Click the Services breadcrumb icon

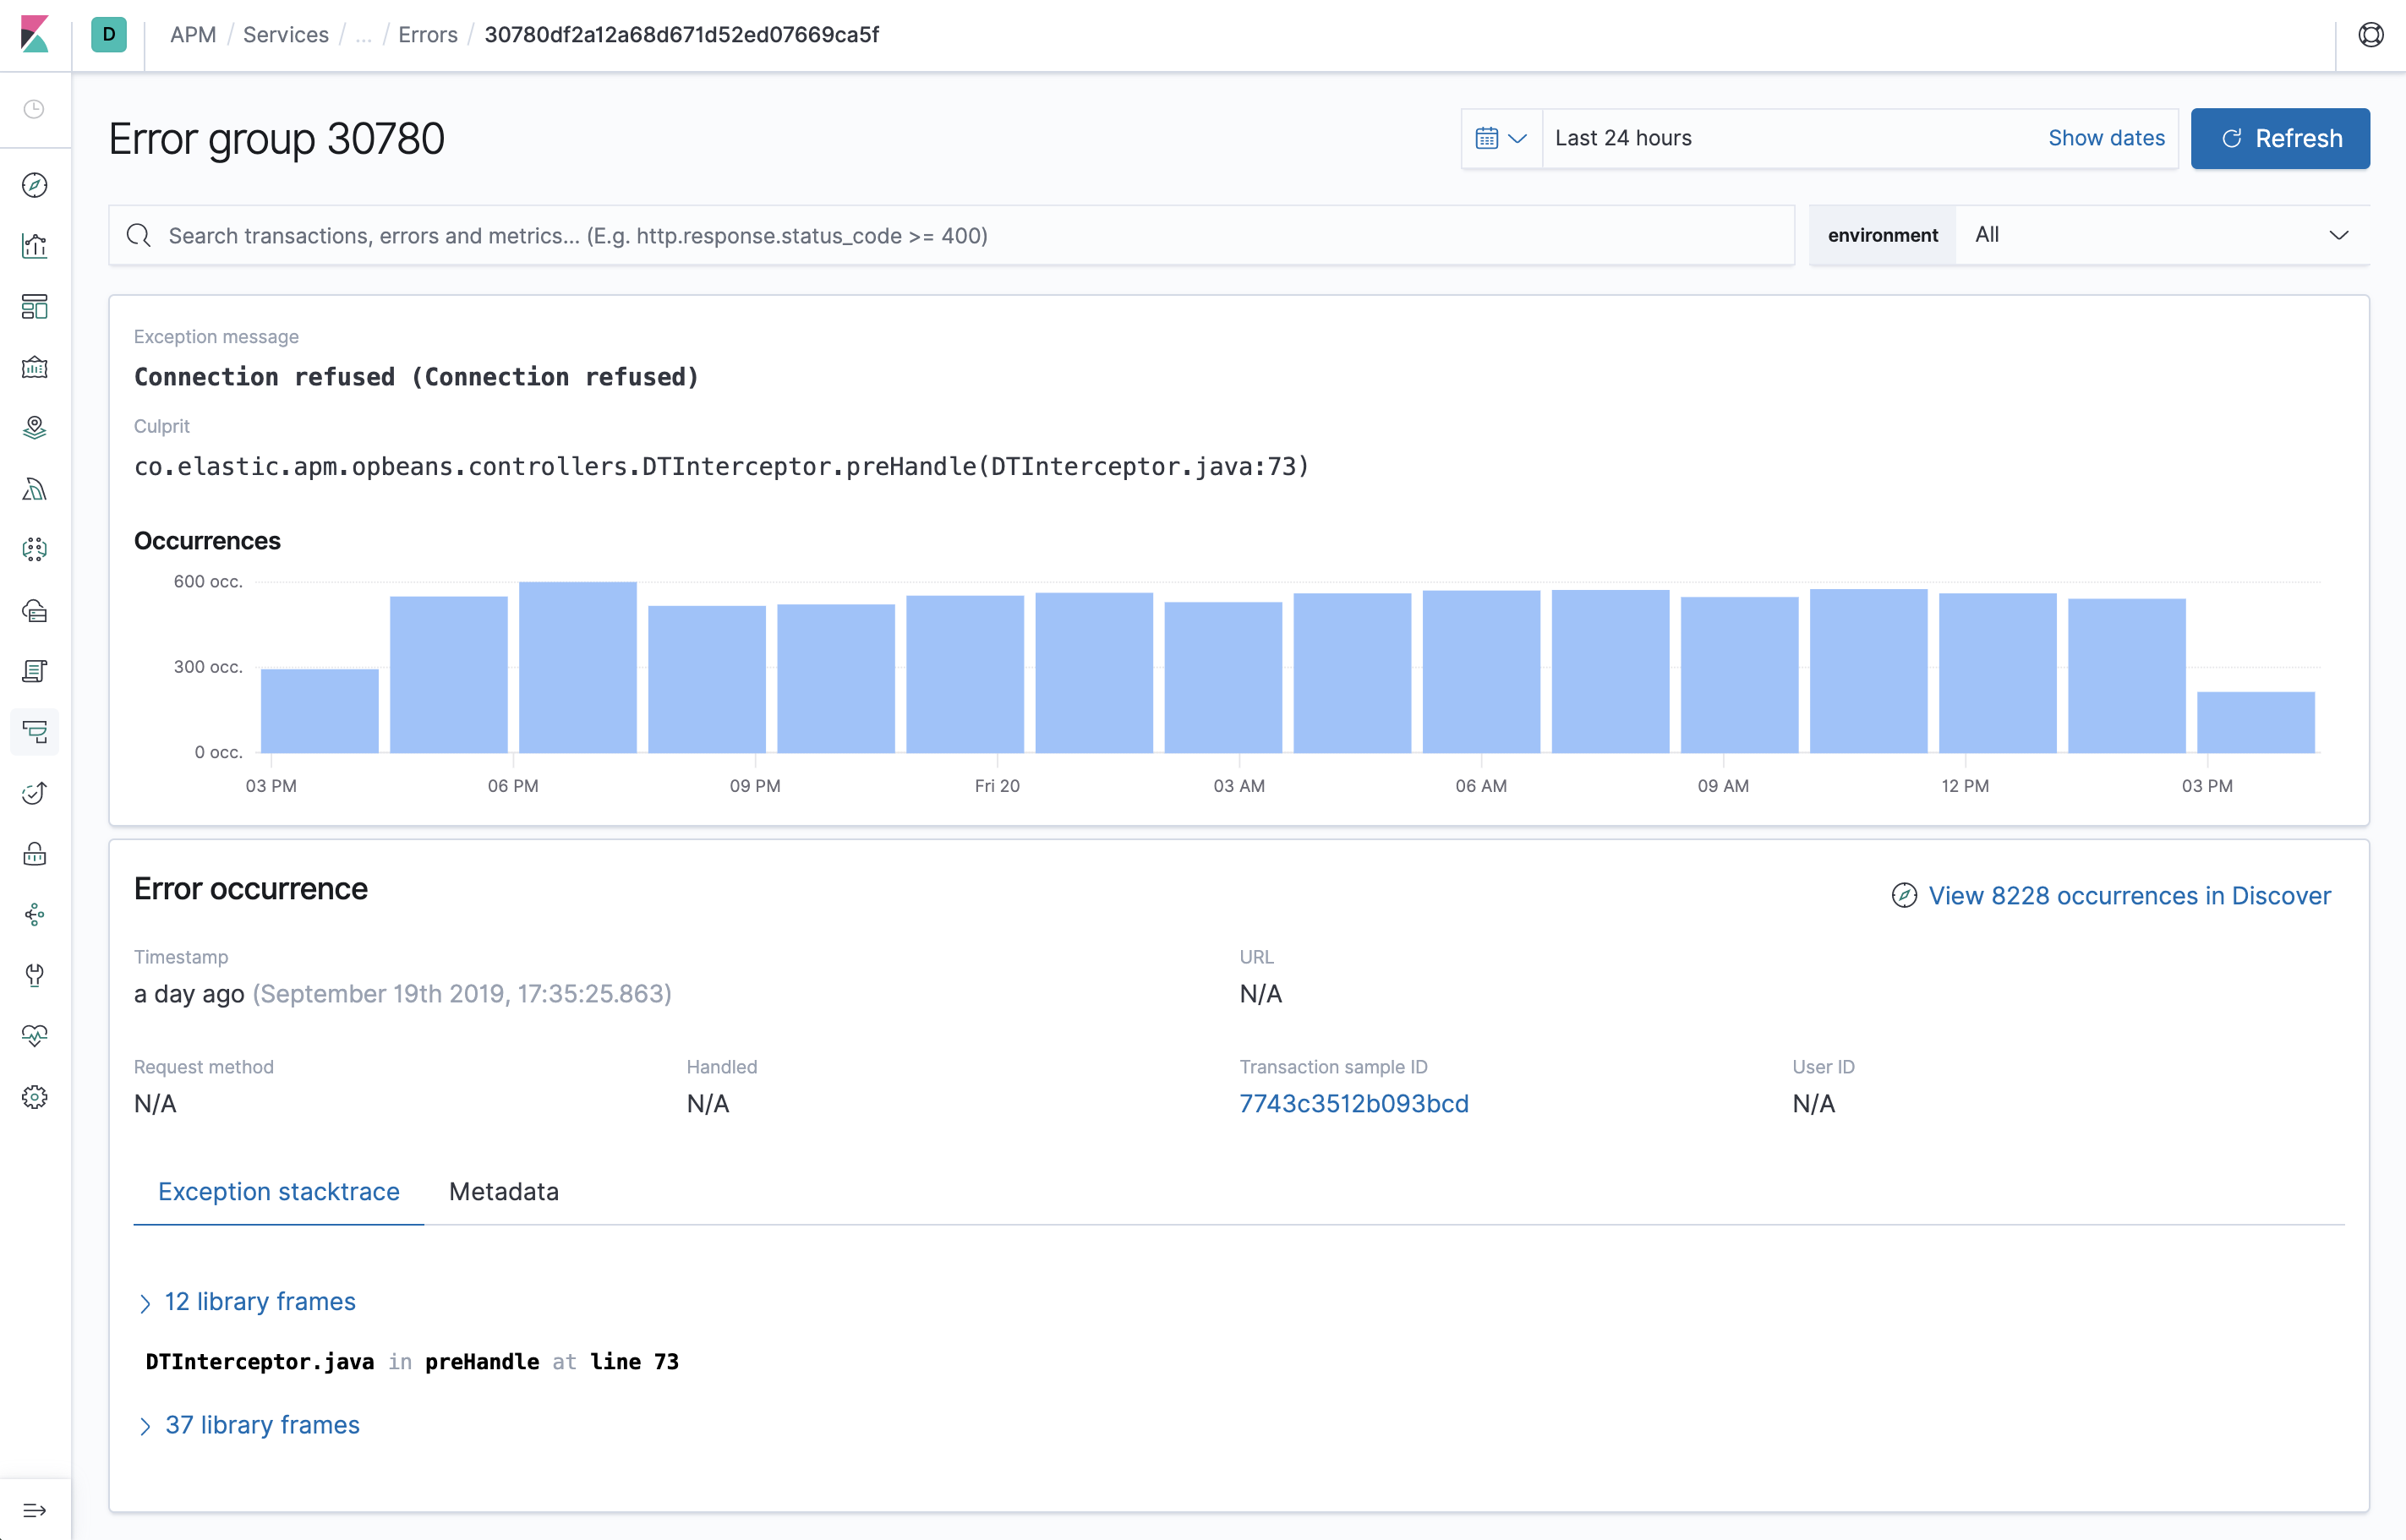coord(286,33)
